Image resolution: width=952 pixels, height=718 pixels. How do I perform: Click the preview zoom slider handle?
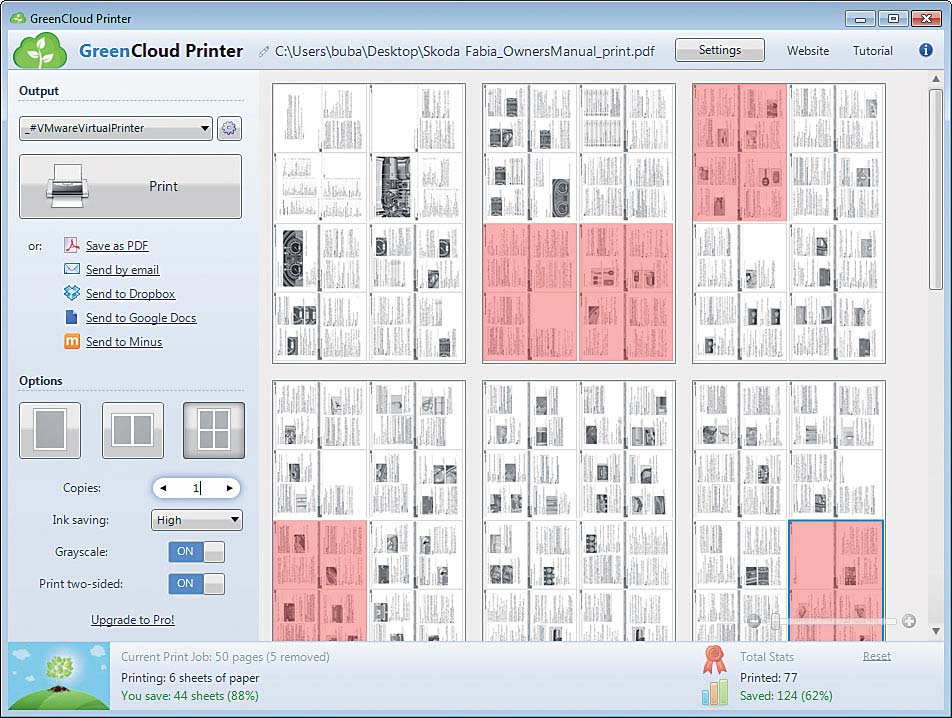775,621
